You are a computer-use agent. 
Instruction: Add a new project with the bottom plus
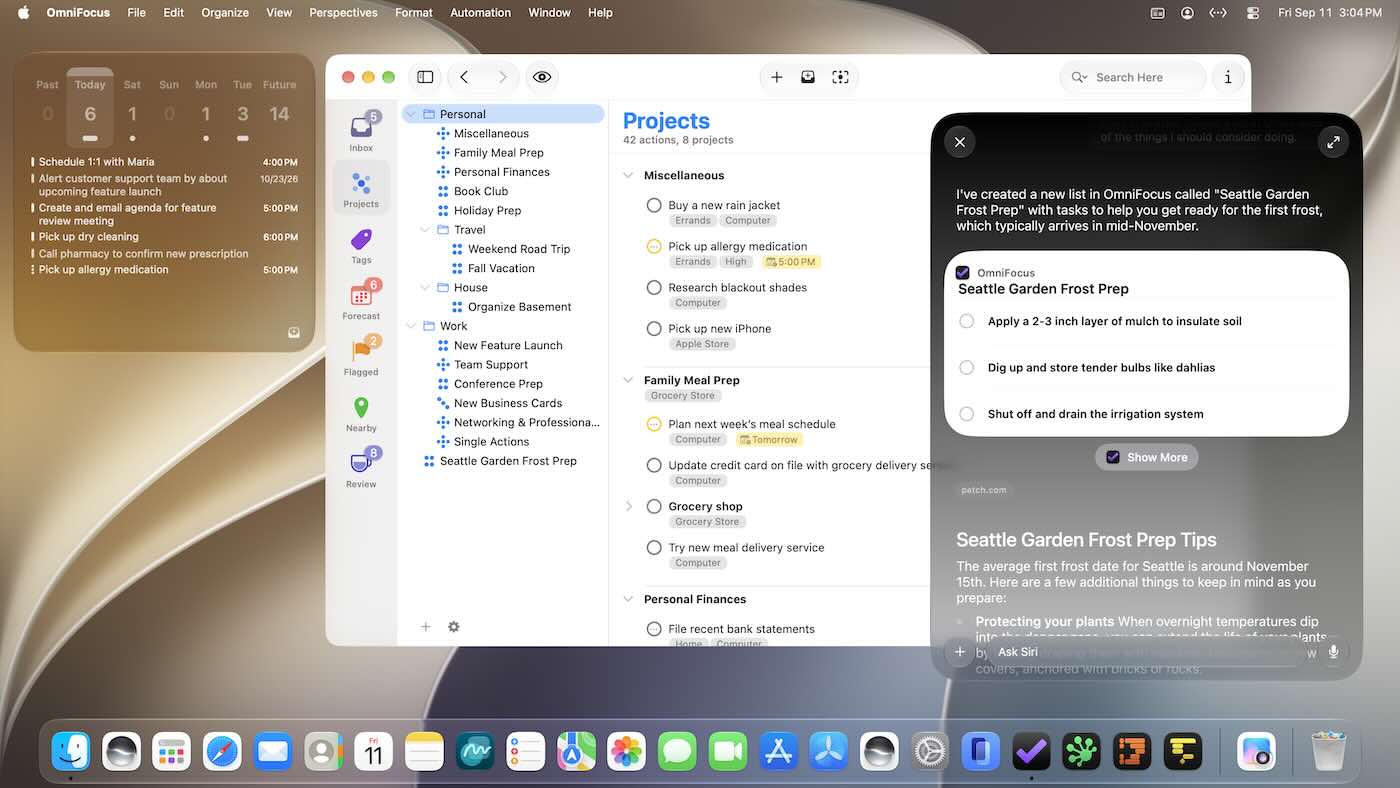(425, 627)
